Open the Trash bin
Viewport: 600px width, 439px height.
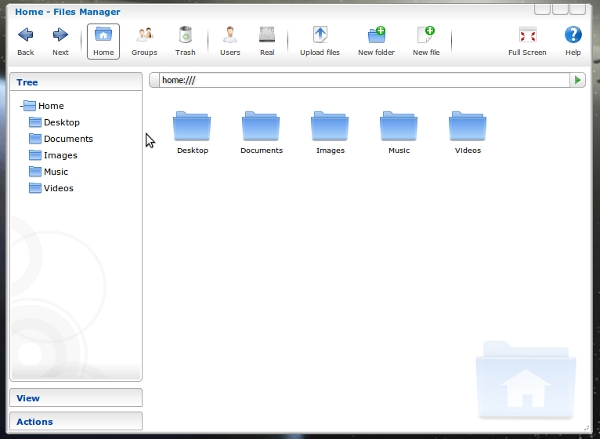185,41
